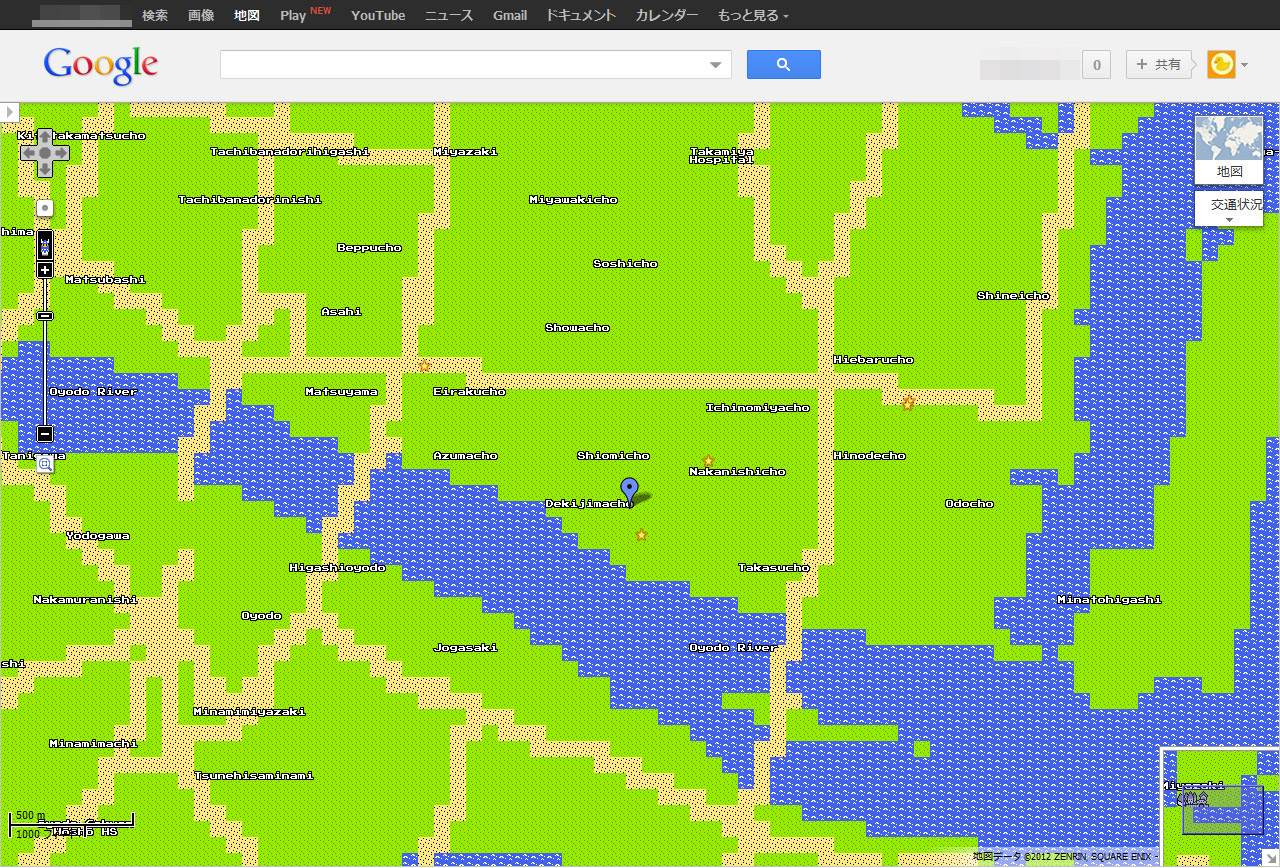
Task: Click the Soshicho map label
Action: click(626, 264)
